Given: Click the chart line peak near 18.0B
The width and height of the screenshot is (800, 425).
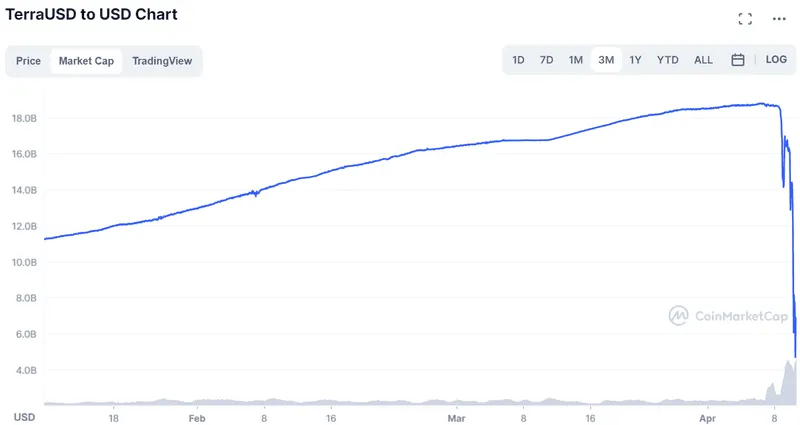Looking at the screenshot, I should (761, 104).
